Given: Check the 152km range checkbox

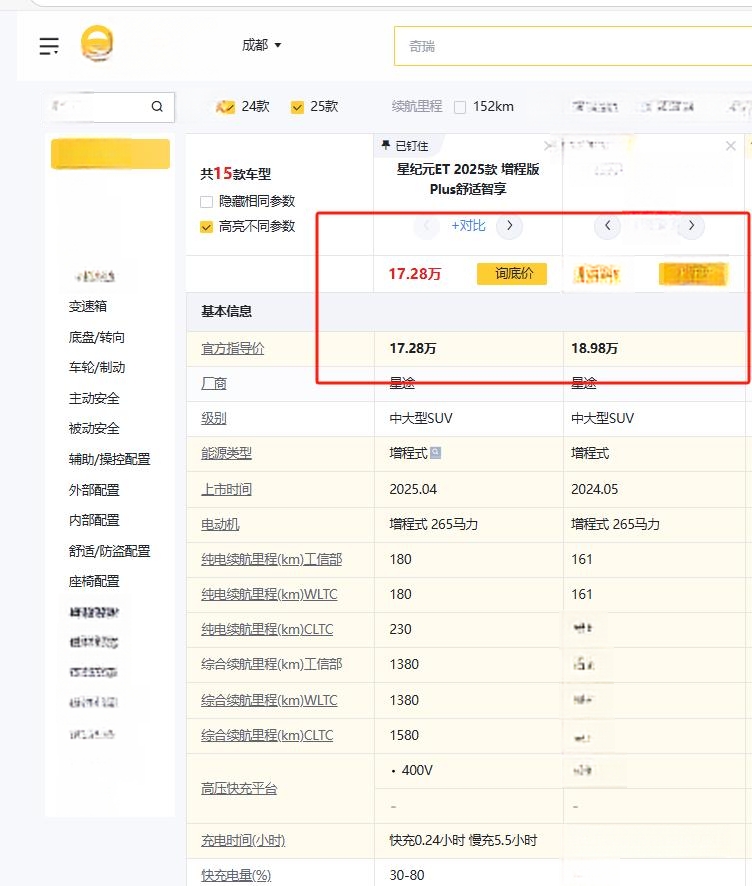Looking at the screenshot, I should [460, 107].
